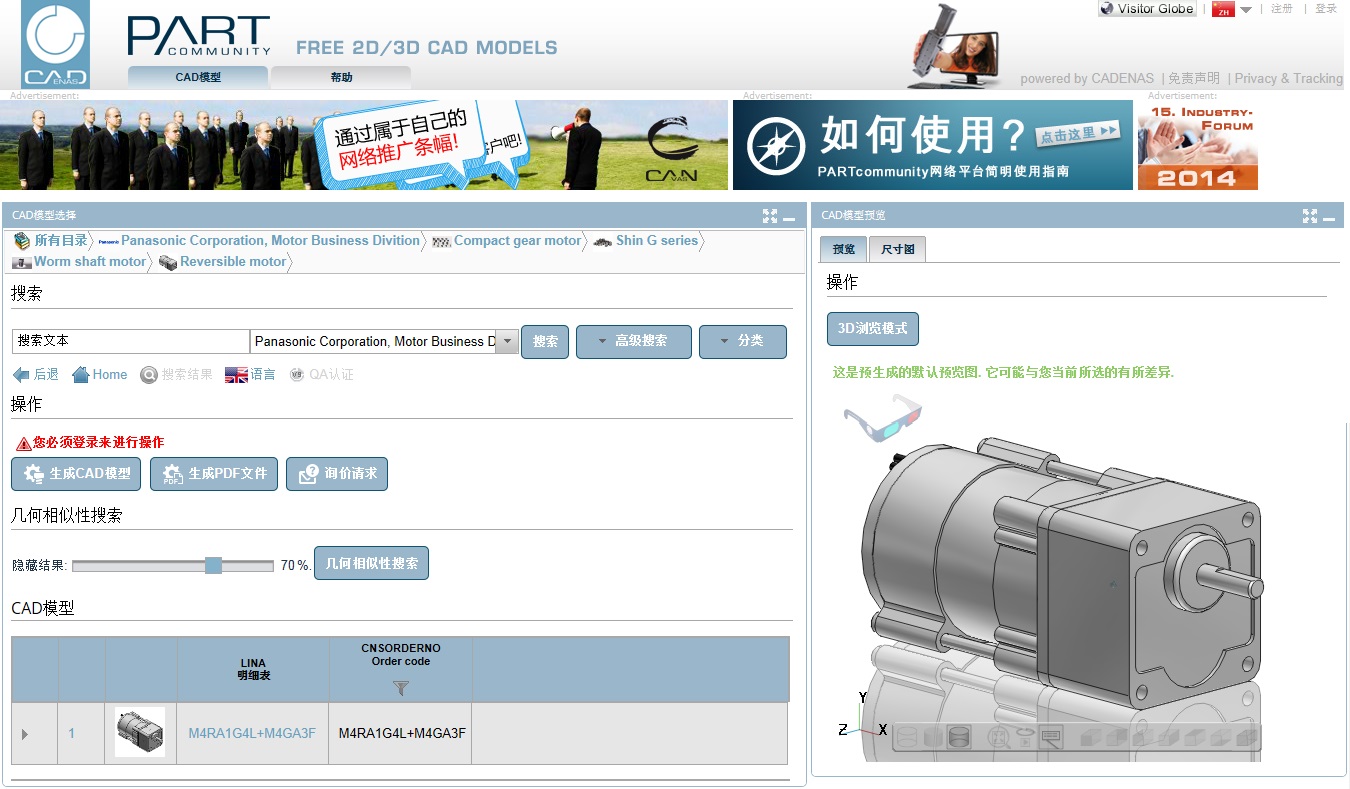Open the Panasonic Corporation catalog combo box
Image resolution: width=1350 pixels, height=789 pixels.
[x=384, y=341]
